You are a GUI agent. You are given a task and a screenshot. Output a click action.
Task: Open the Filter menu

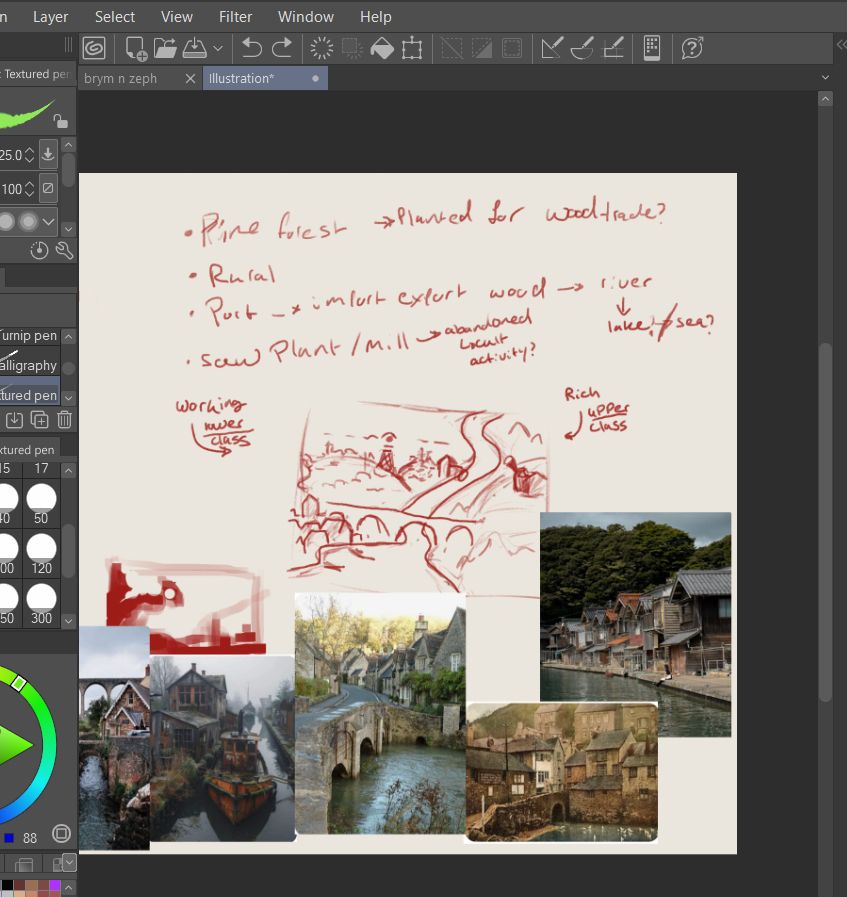coord(235,16)
